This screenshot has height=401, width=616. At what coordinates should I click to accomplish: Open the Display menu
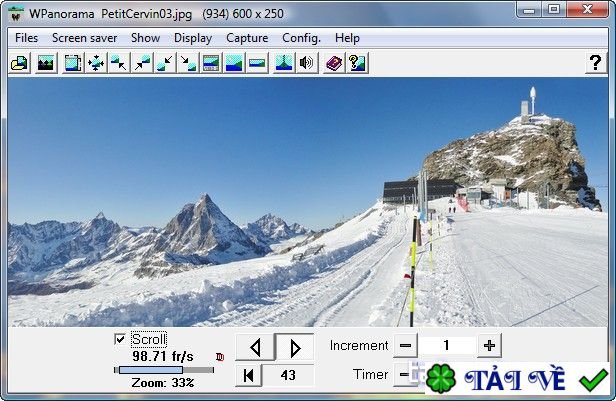[x=193, y=38]
